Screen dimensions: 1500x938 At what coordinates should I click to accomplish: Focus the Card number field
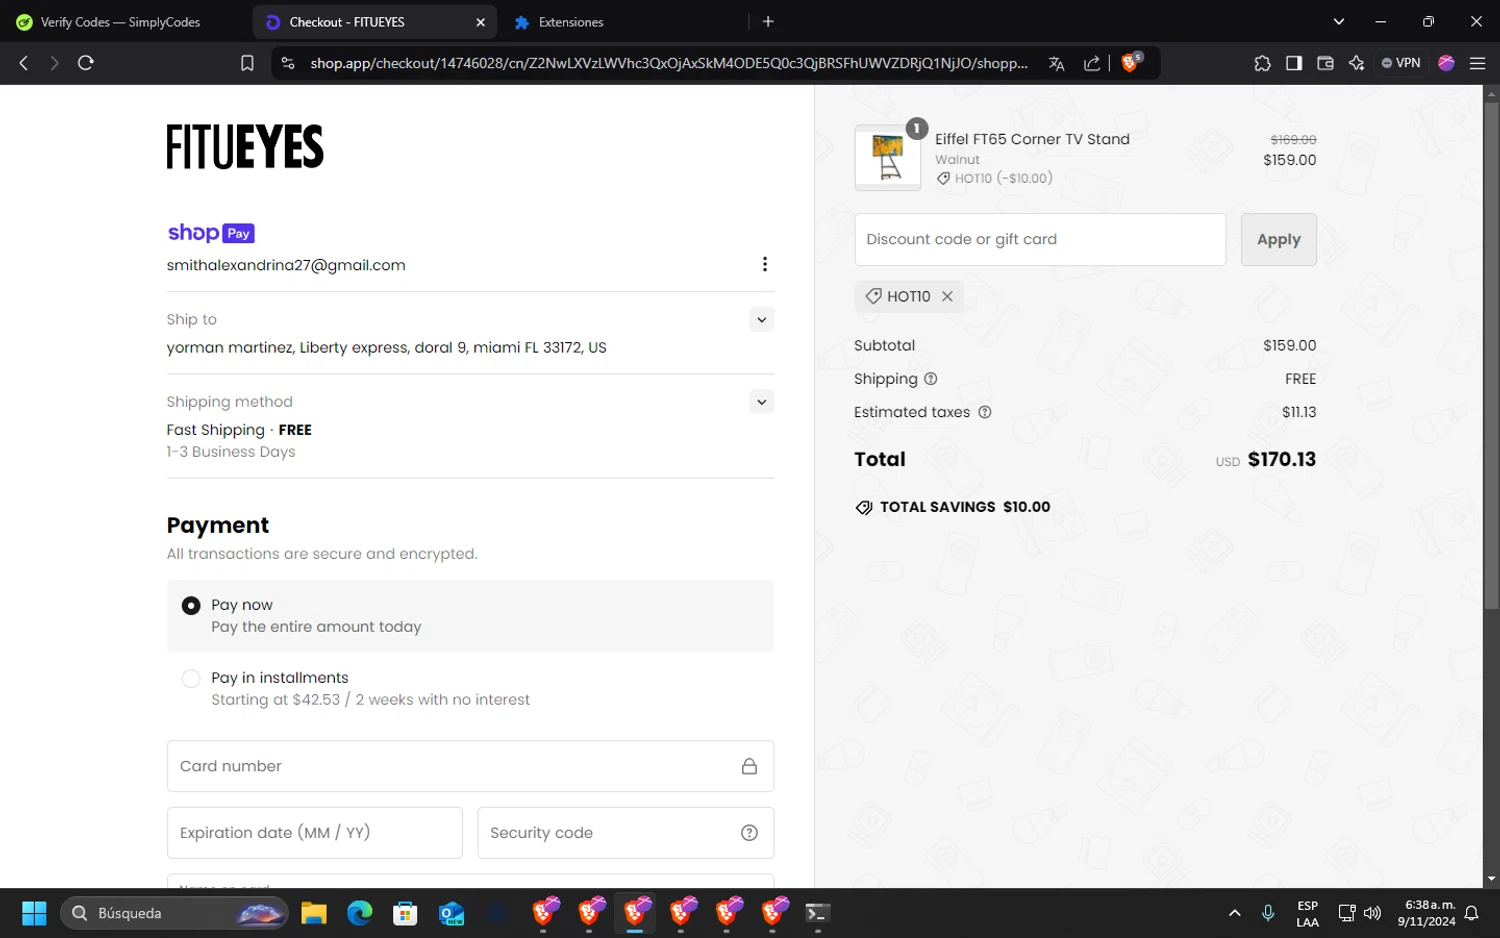tap(470, 766)
